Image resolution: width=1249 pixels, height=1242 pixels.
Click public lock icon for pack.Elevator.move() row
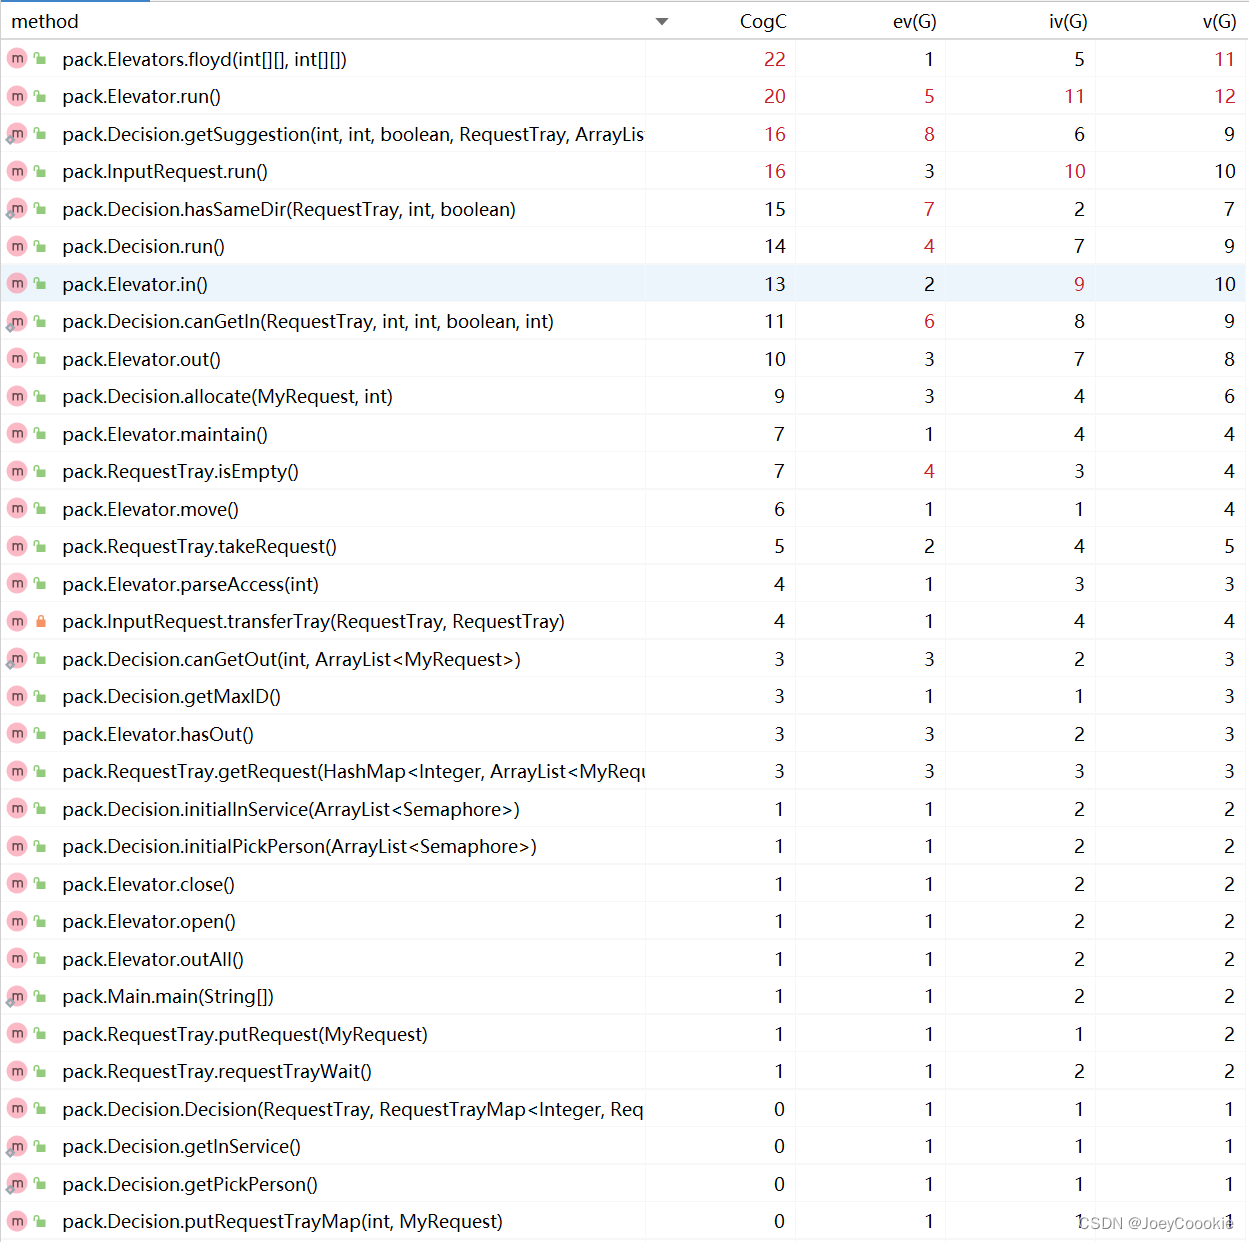pos(40,509)
